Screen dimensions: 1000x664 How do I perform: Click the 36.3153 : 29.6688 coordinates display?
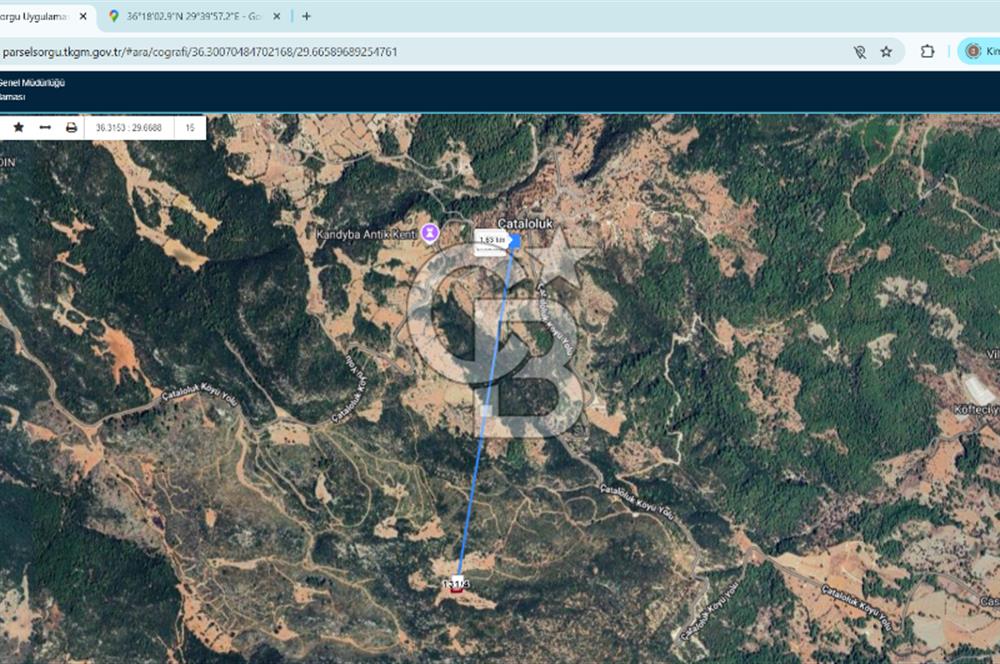pyautogui.click(x=128, y=127)
